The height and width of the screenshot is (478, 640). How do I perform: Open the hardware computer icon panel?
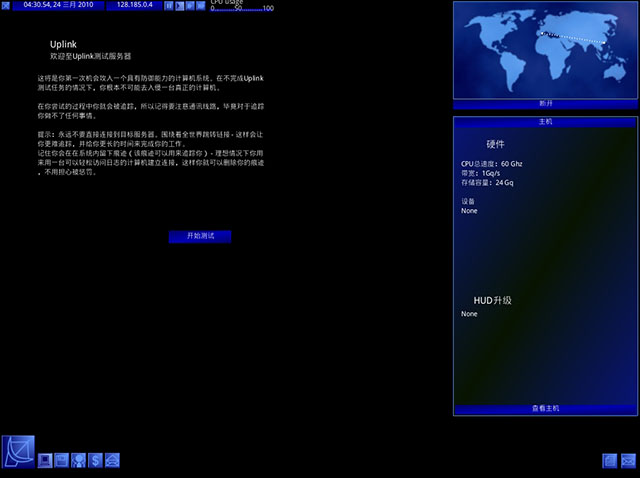[x=45, y=460]
